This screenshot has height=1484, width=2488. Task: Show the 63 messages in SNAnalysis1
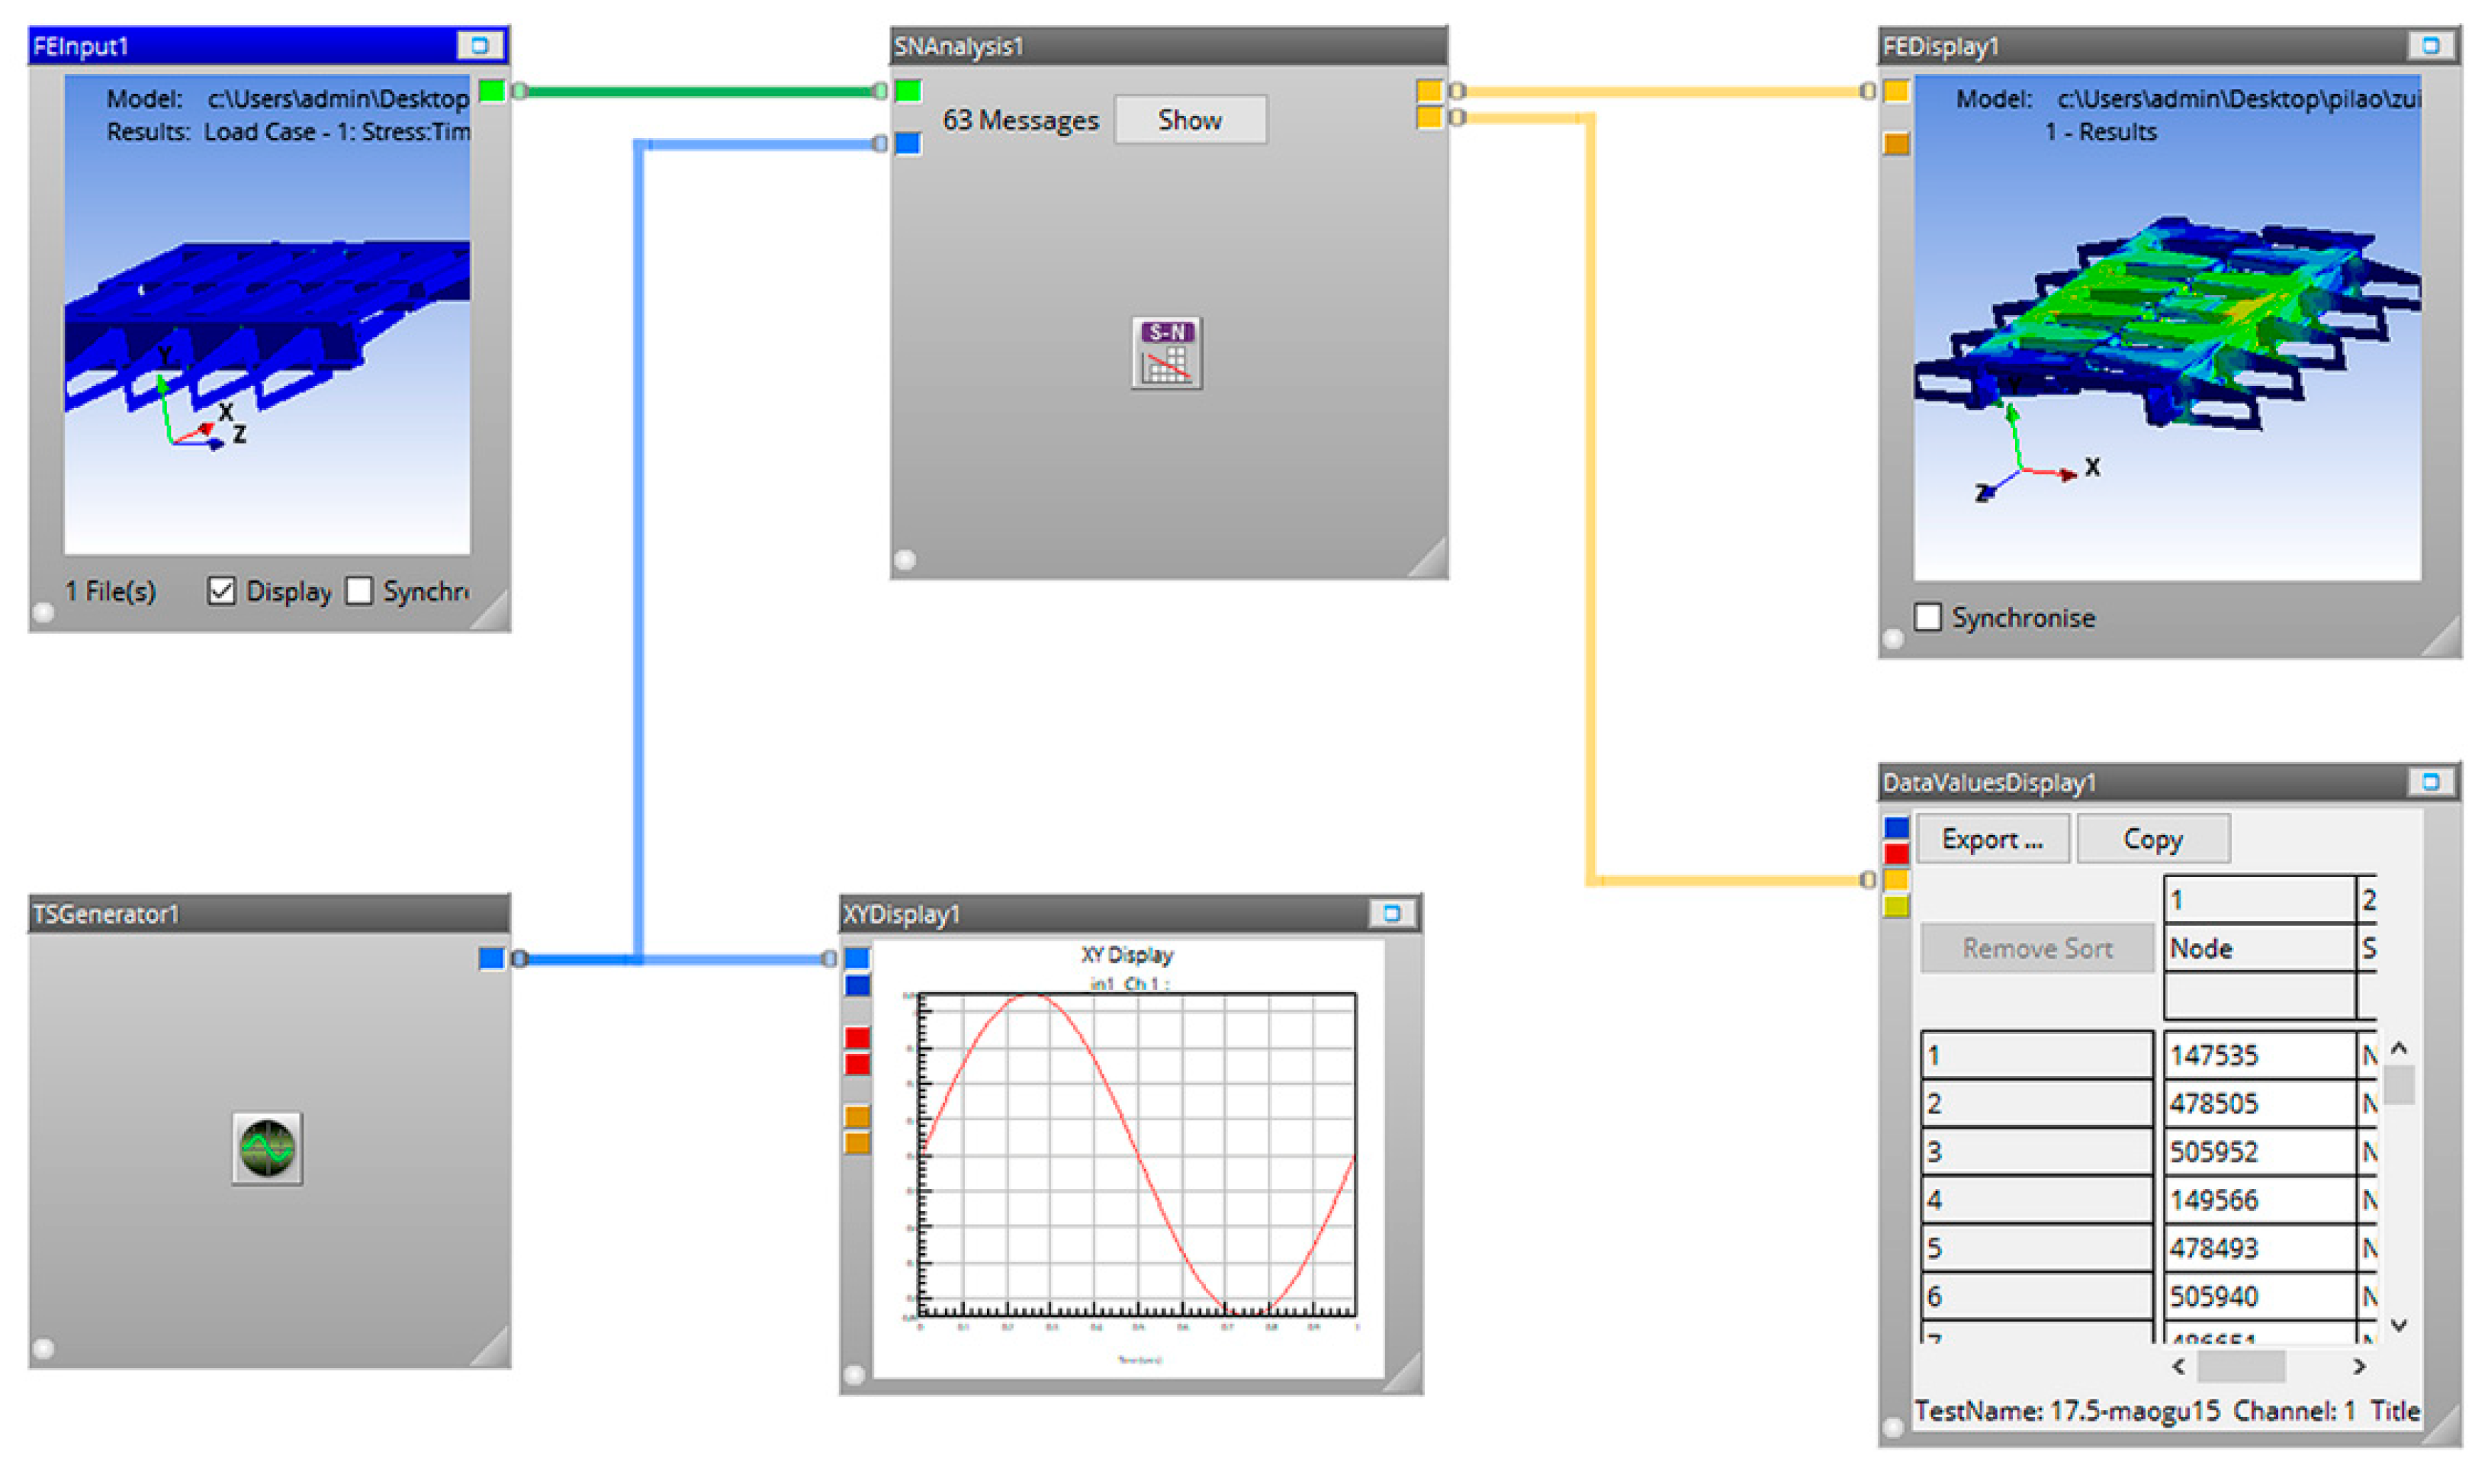click(x=1189, y=120)
